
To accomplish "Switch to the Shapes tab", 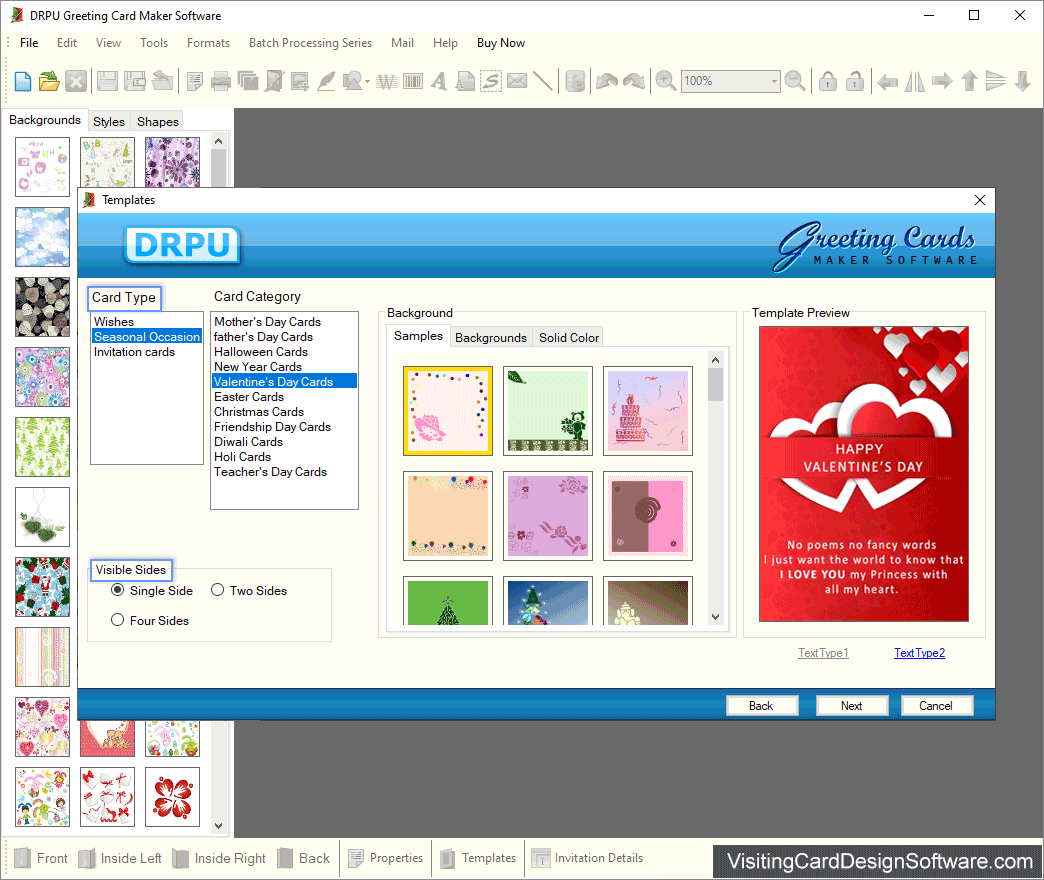I will point(158,121).
